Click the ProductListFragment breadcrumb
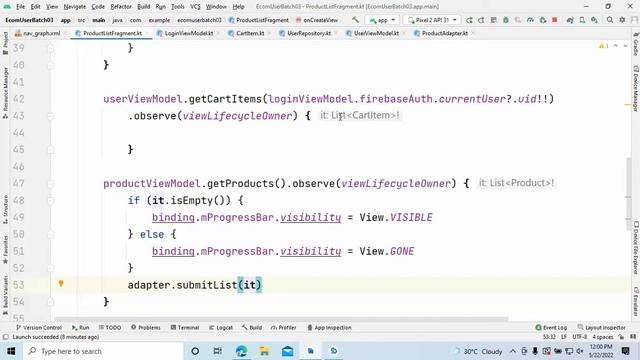This screenshot has height=360, width=640. [259, 20]
